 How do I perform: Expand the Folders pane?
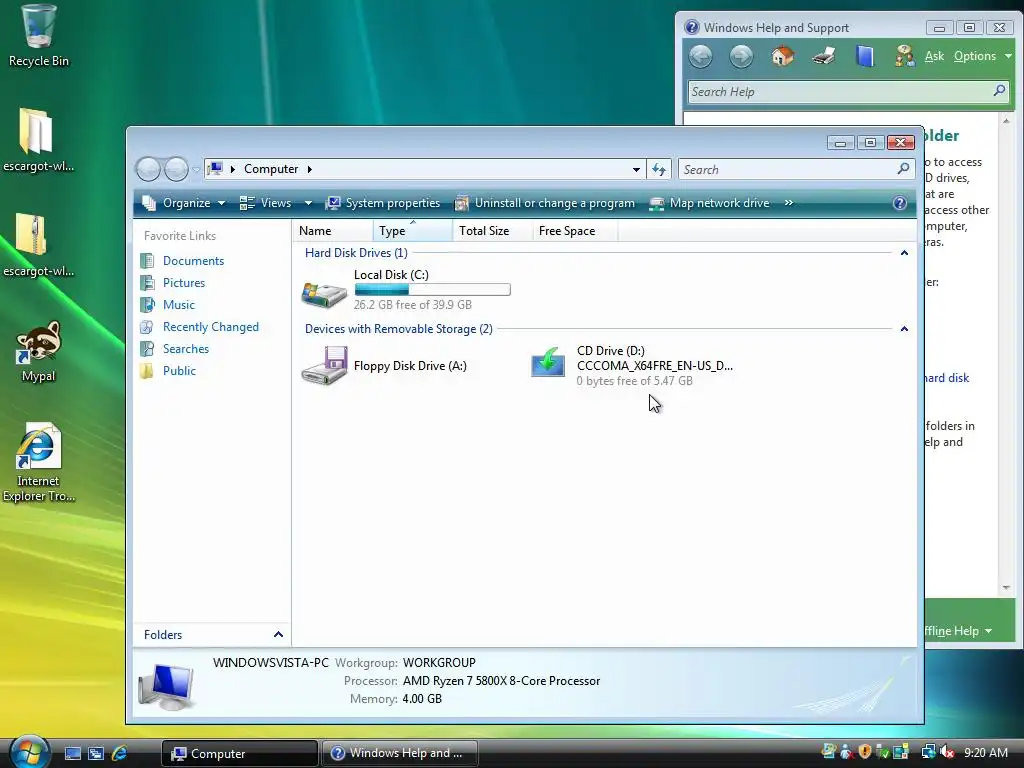tap(278, 634)
